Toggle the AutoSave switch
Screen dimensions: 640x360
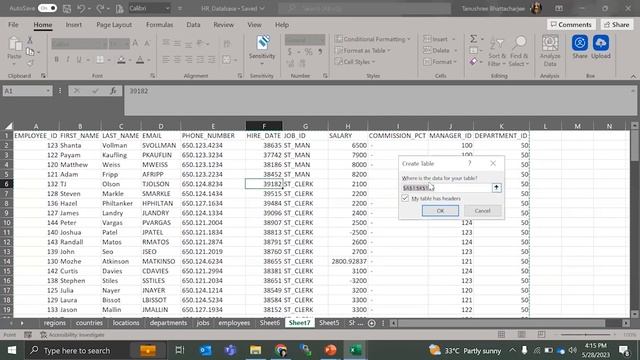click(x=47, y=8)
